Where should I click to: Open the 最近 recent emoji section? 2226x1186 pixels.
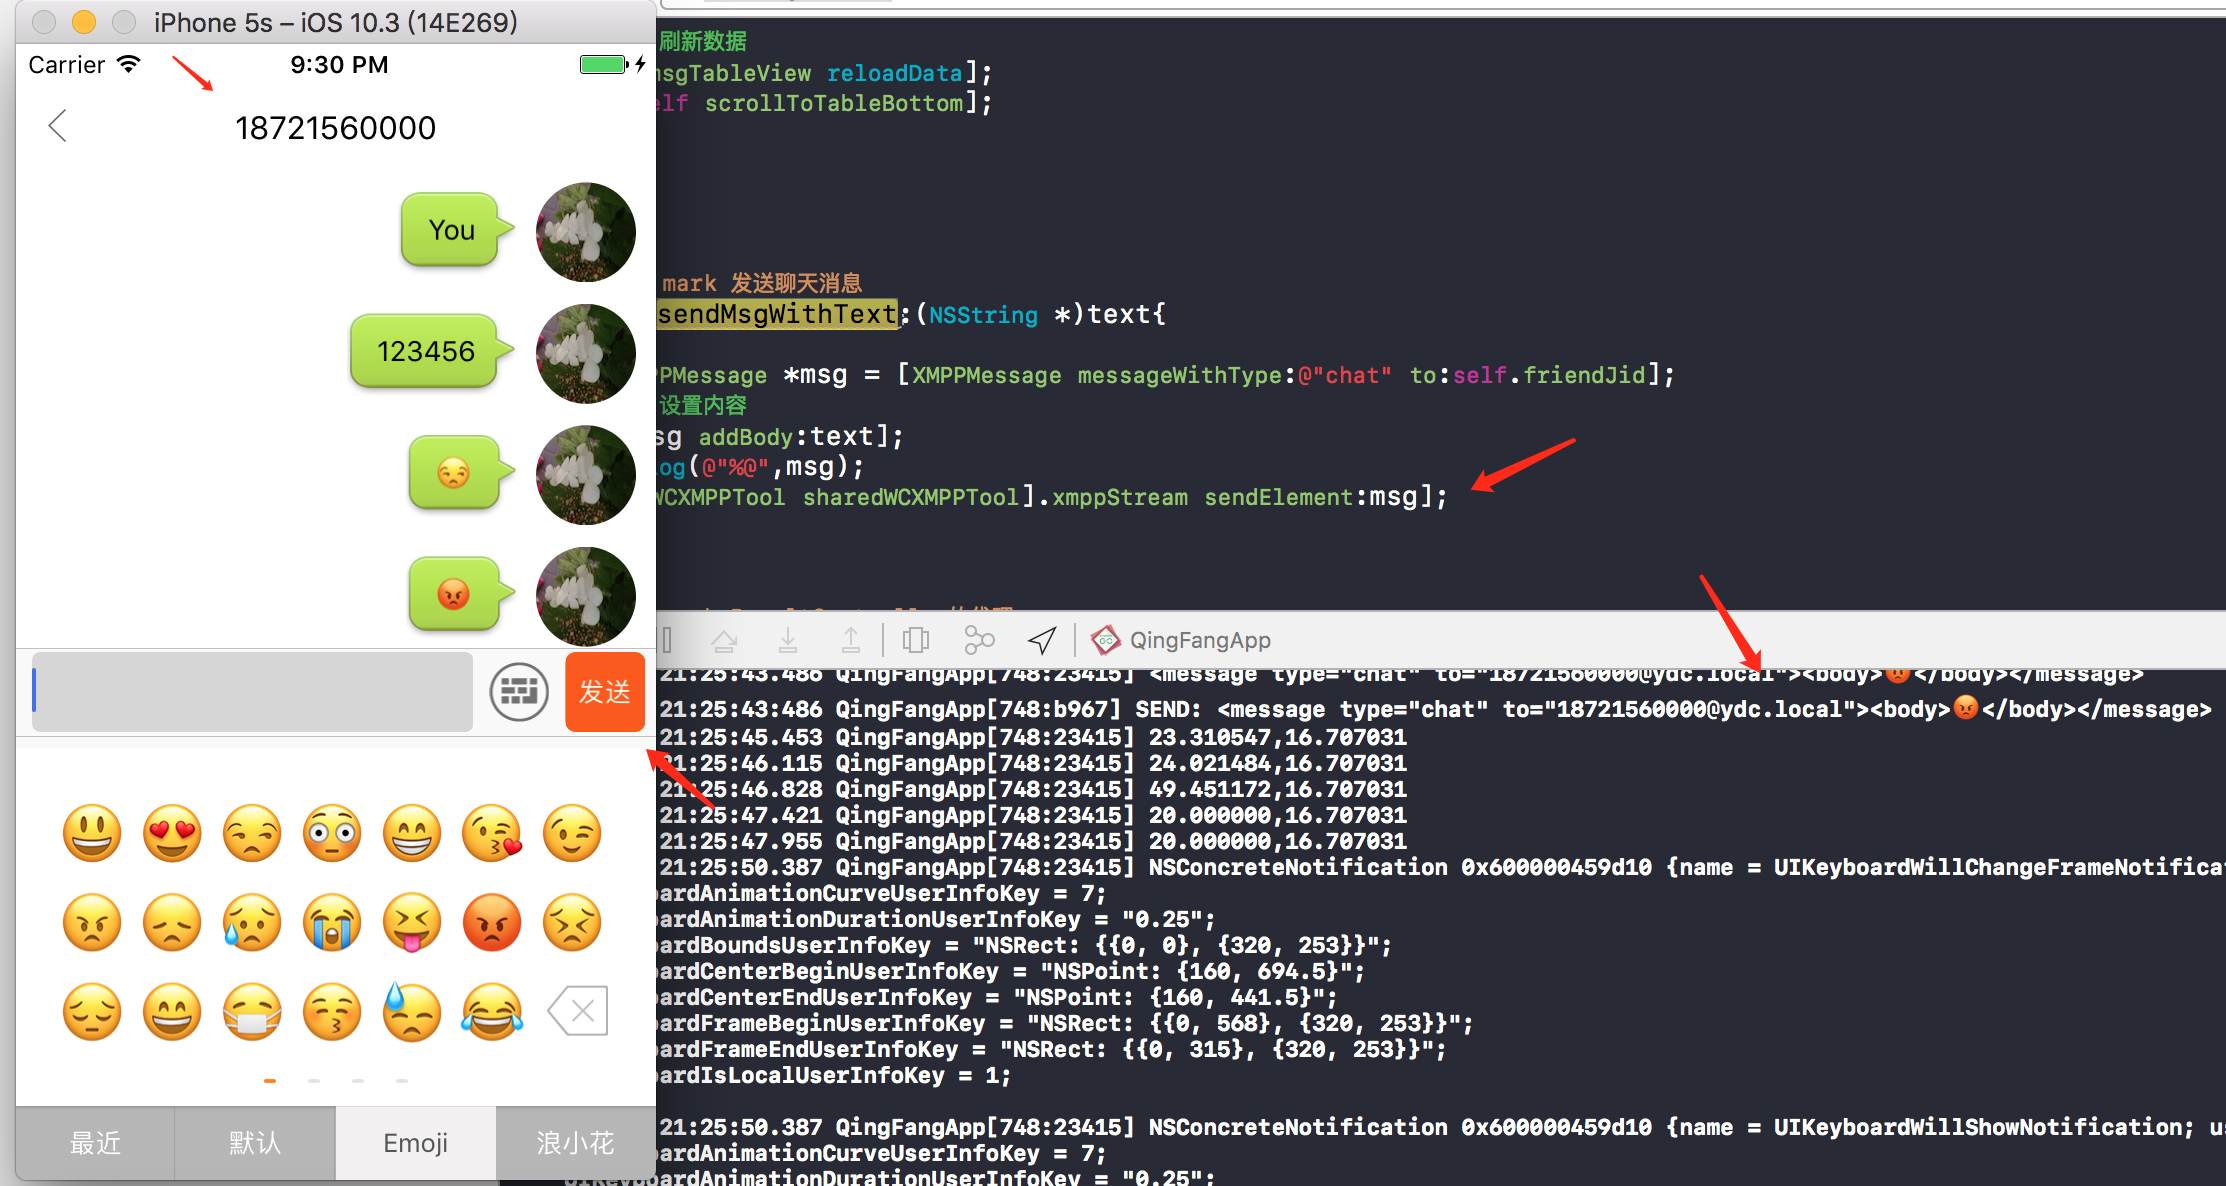coord(95,1142)
